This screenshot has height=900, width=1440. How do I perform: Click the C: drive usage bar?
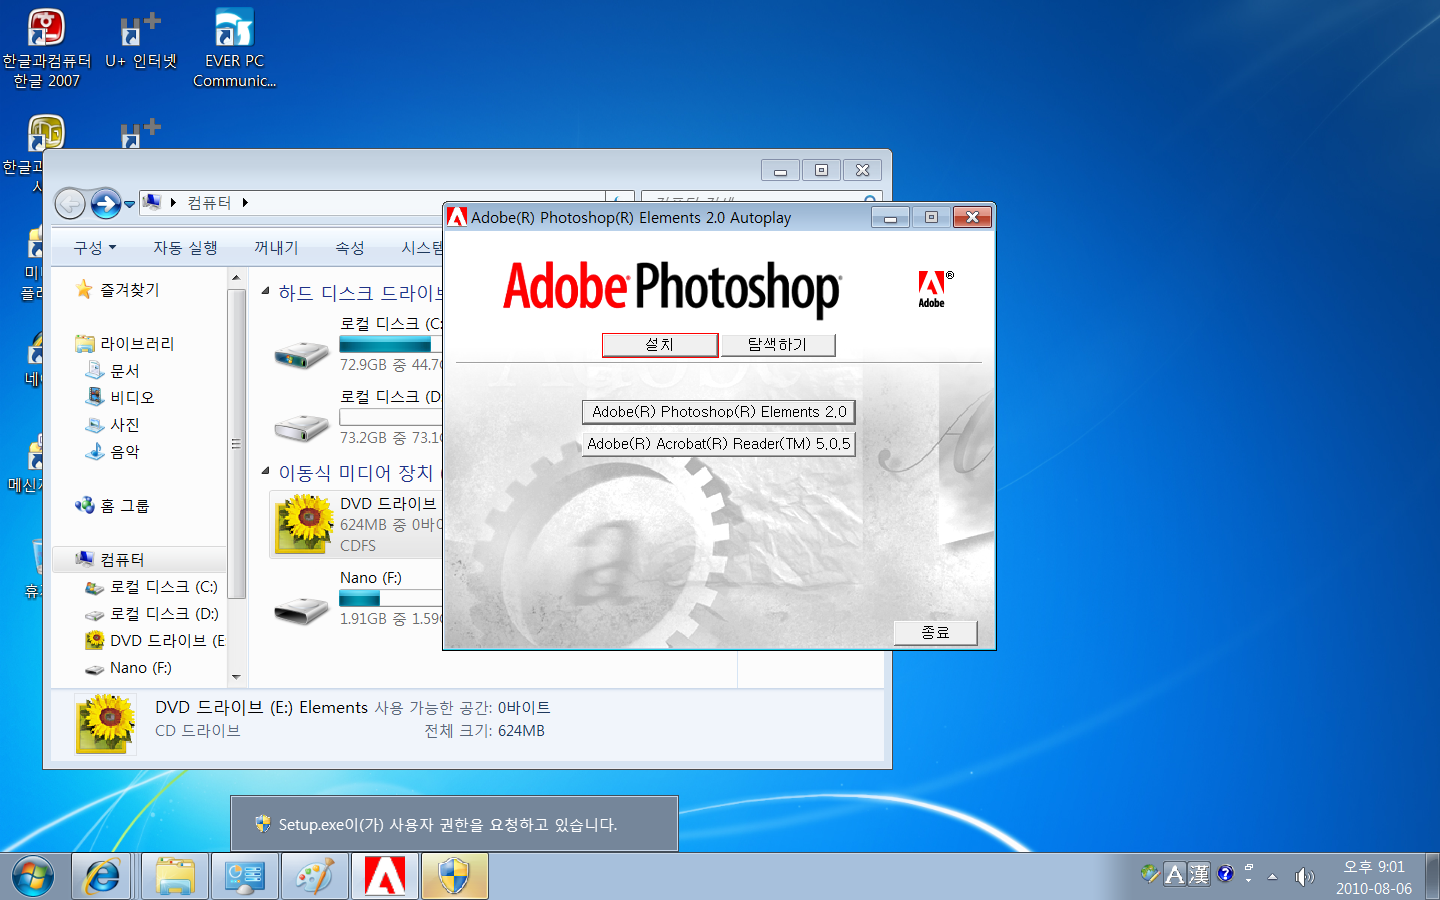pyautogui.click(x=390, y=344)
